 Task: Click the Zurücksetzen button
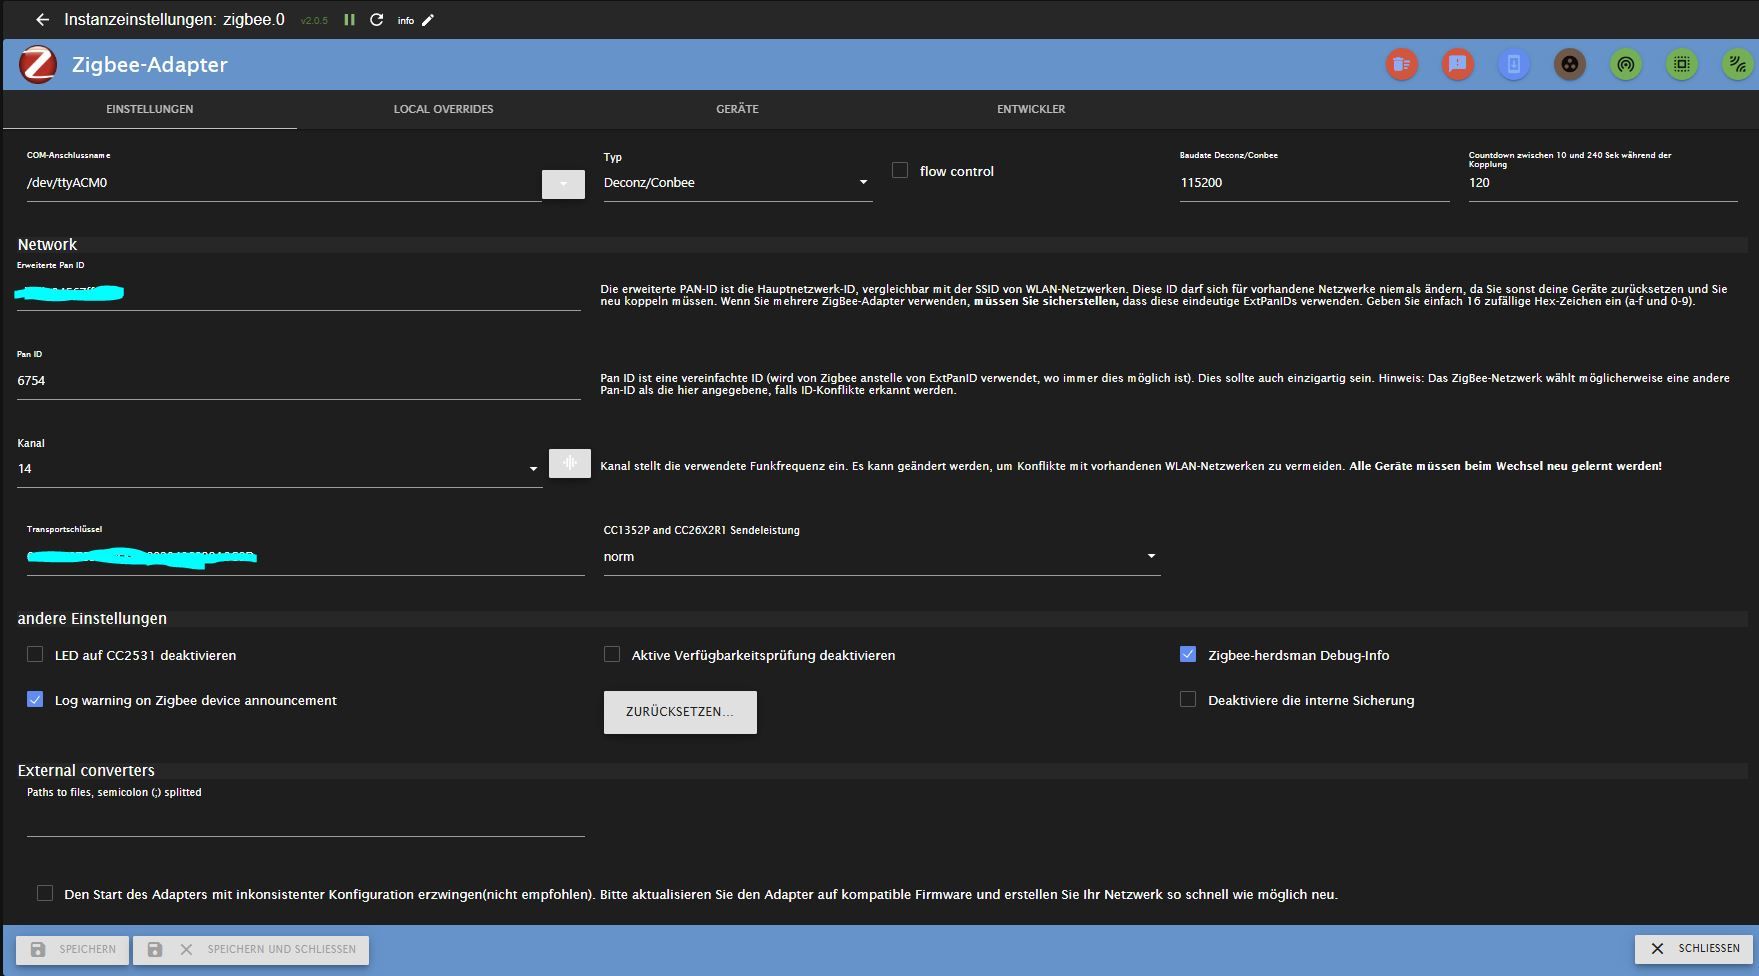click(x=680, y=712)
